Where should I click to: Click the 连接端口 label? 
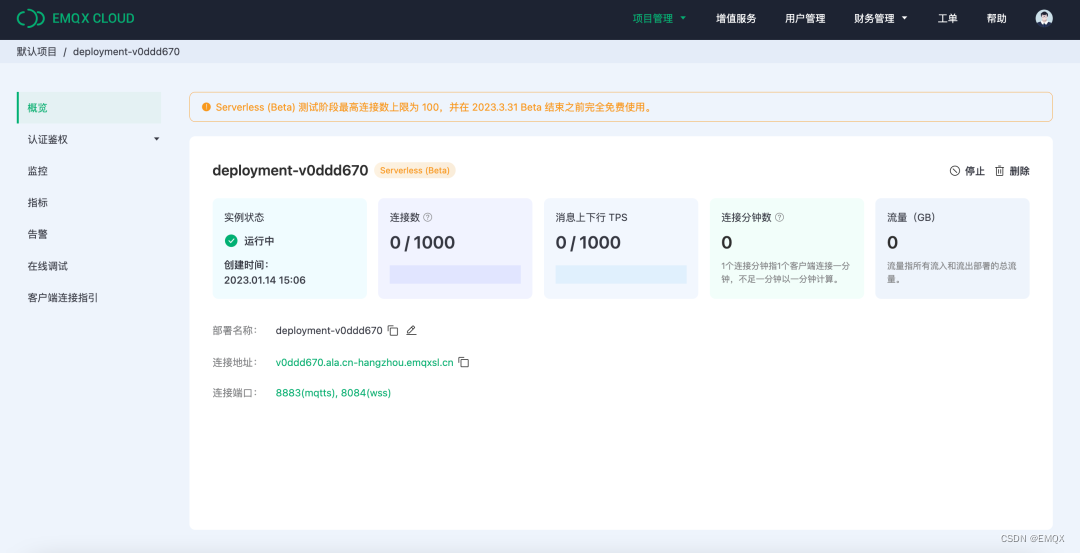click(x=234, y=393)
